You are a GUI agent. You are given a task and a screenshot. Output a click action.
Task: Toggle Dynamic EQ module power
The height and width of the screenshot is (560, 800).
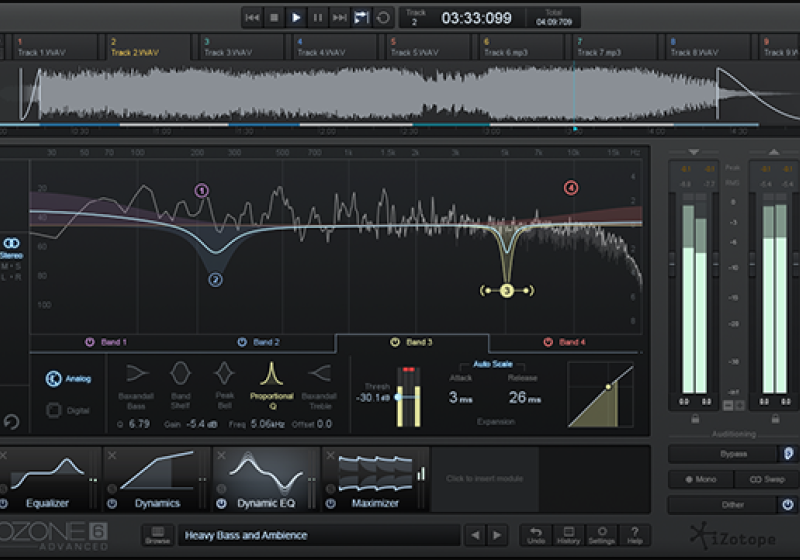coord(221,504)
